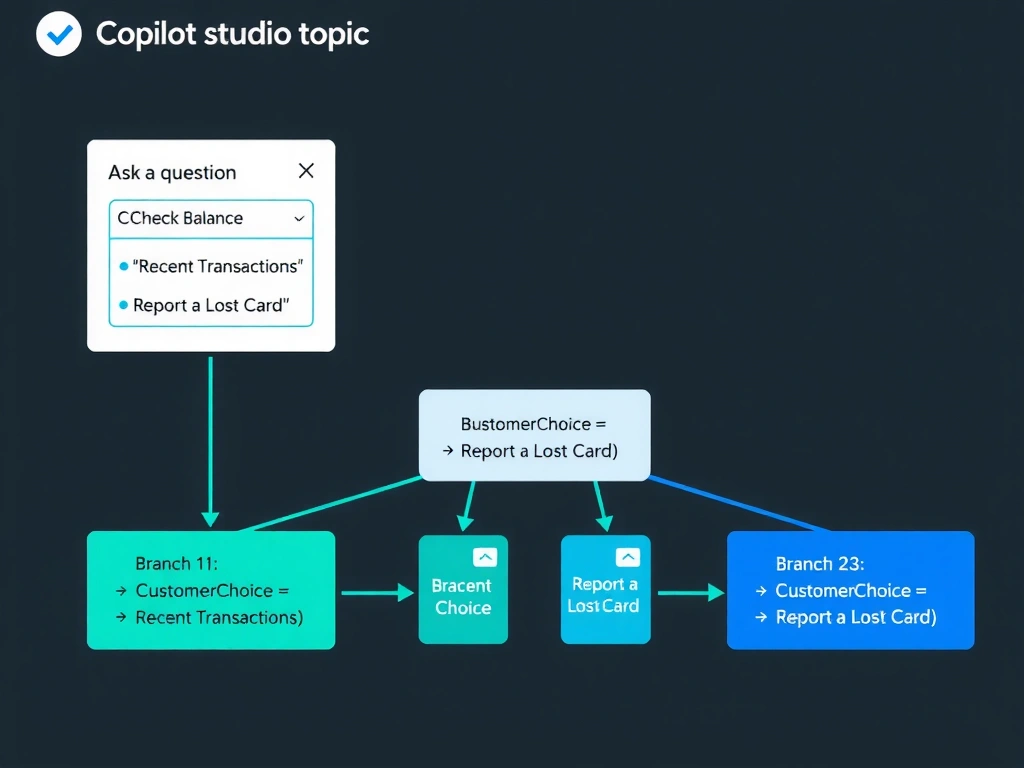Click the Copilot studio topic title
The width and height of the screenshot is (1024, 768).
click(x=232, y=34)
